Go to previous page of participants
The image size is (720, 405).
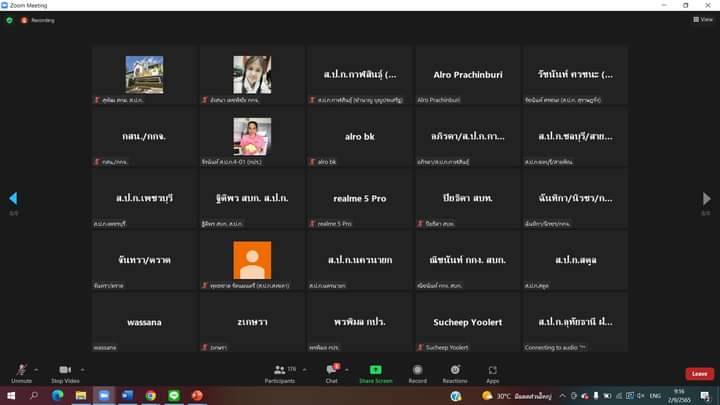pyautogui.click(x=13, y=199)
